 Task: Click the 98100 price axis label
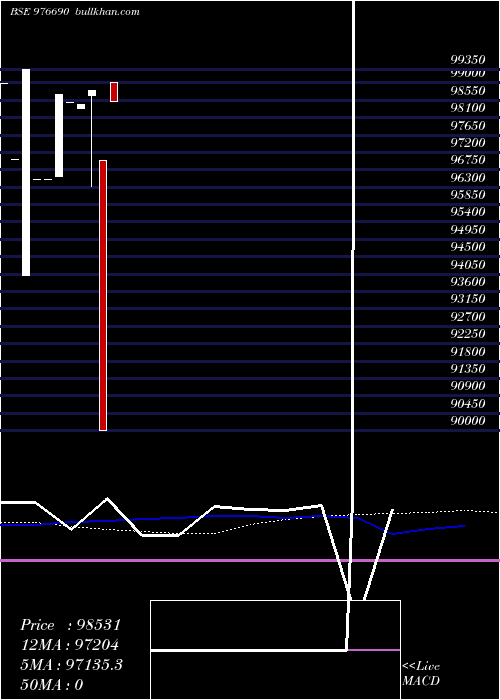point(467,108)
